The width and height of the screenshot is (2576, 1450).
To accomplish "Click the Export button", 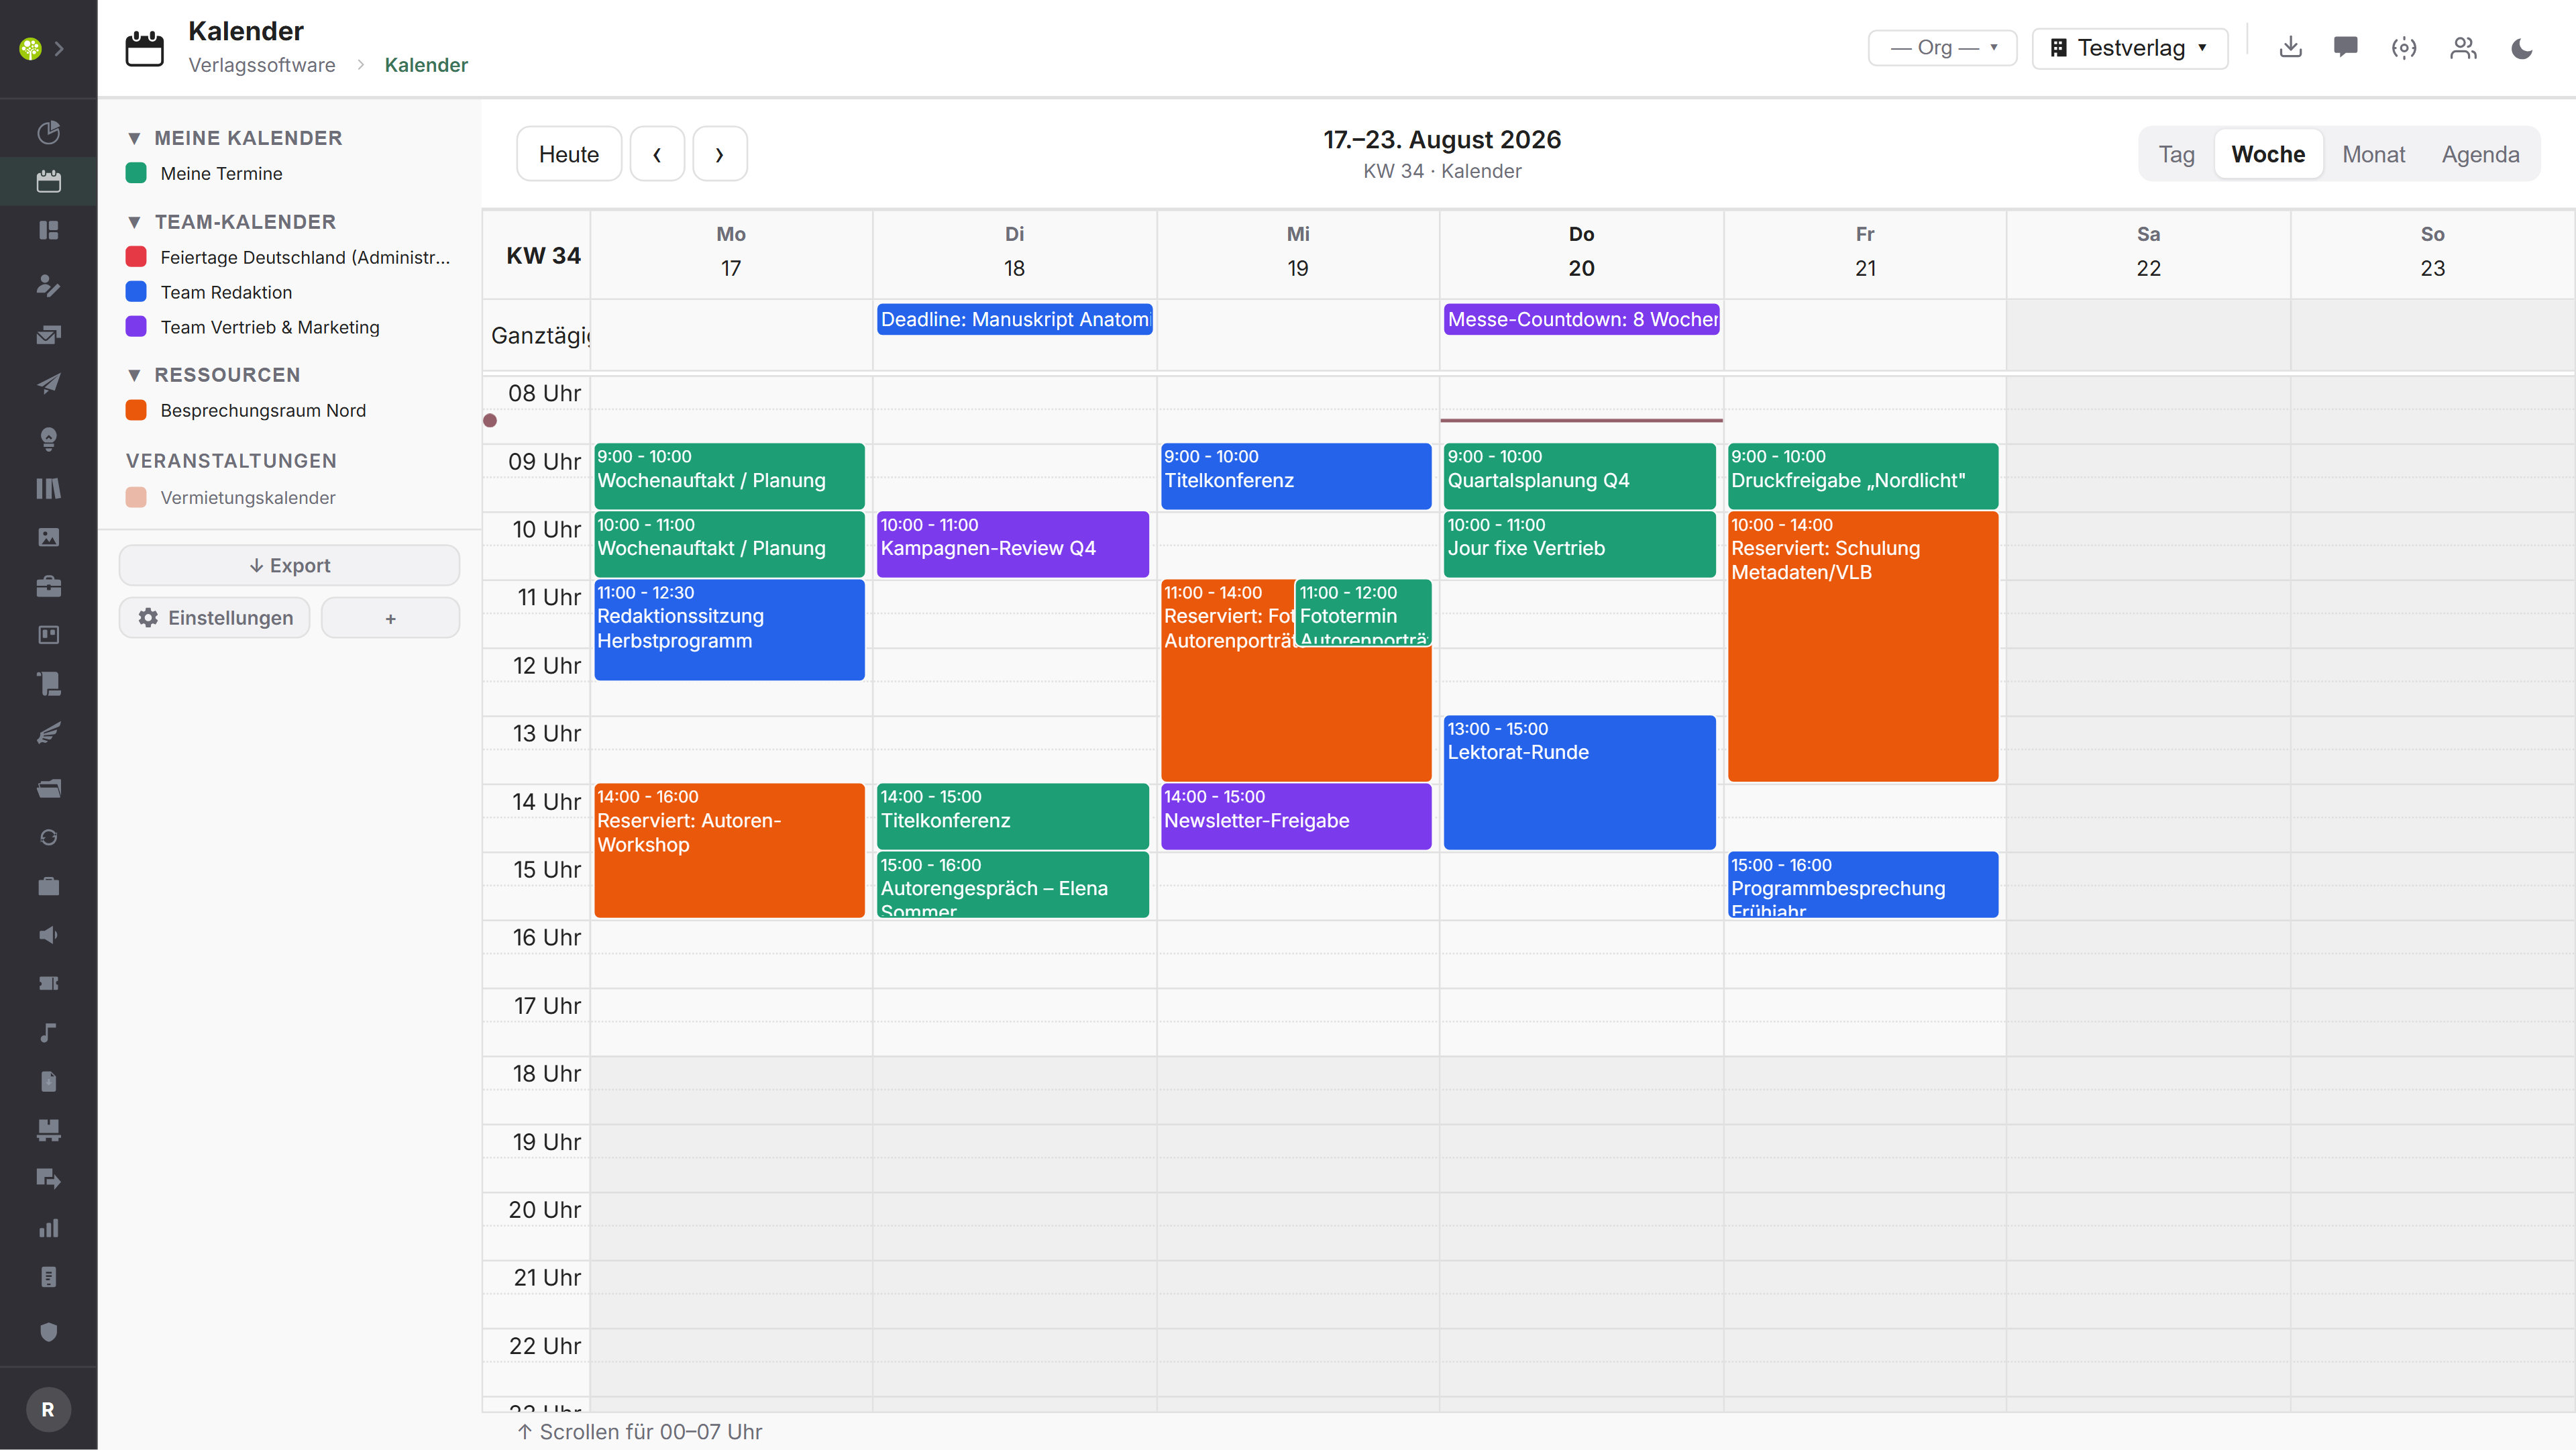I will (289, 565).
